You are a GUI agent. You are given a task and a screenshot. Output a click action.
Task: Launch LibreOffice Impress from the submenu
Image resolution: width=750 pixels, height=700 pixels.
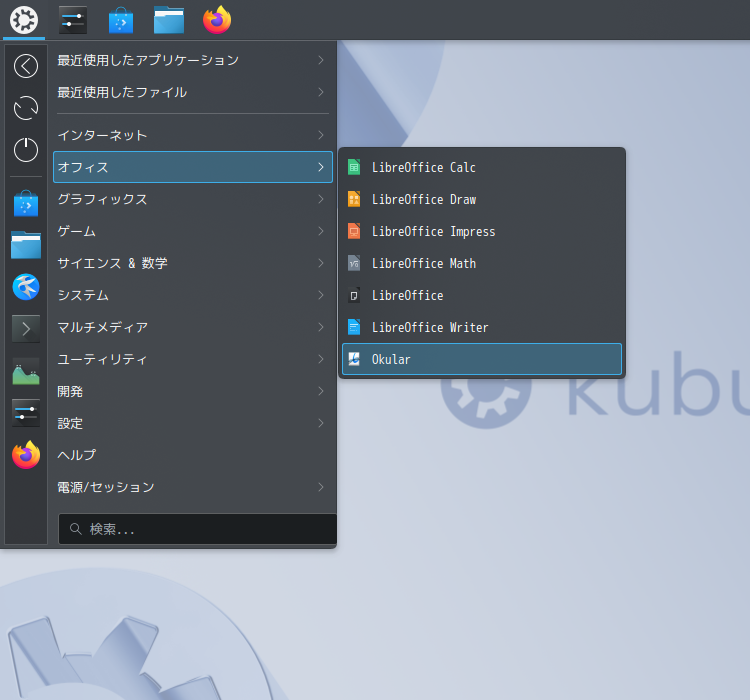482,232
